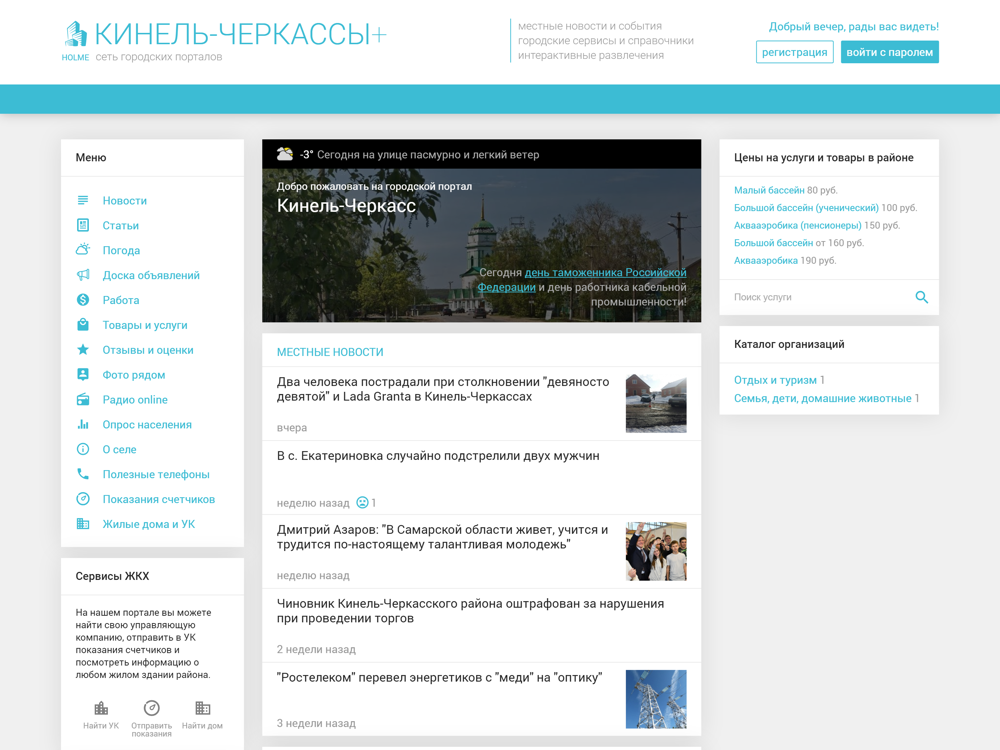The width and height of the screenshot is (1000, 750).
Task: Open news about Чиновник Кинель-Черкасского района
Action: click(470, 611)
